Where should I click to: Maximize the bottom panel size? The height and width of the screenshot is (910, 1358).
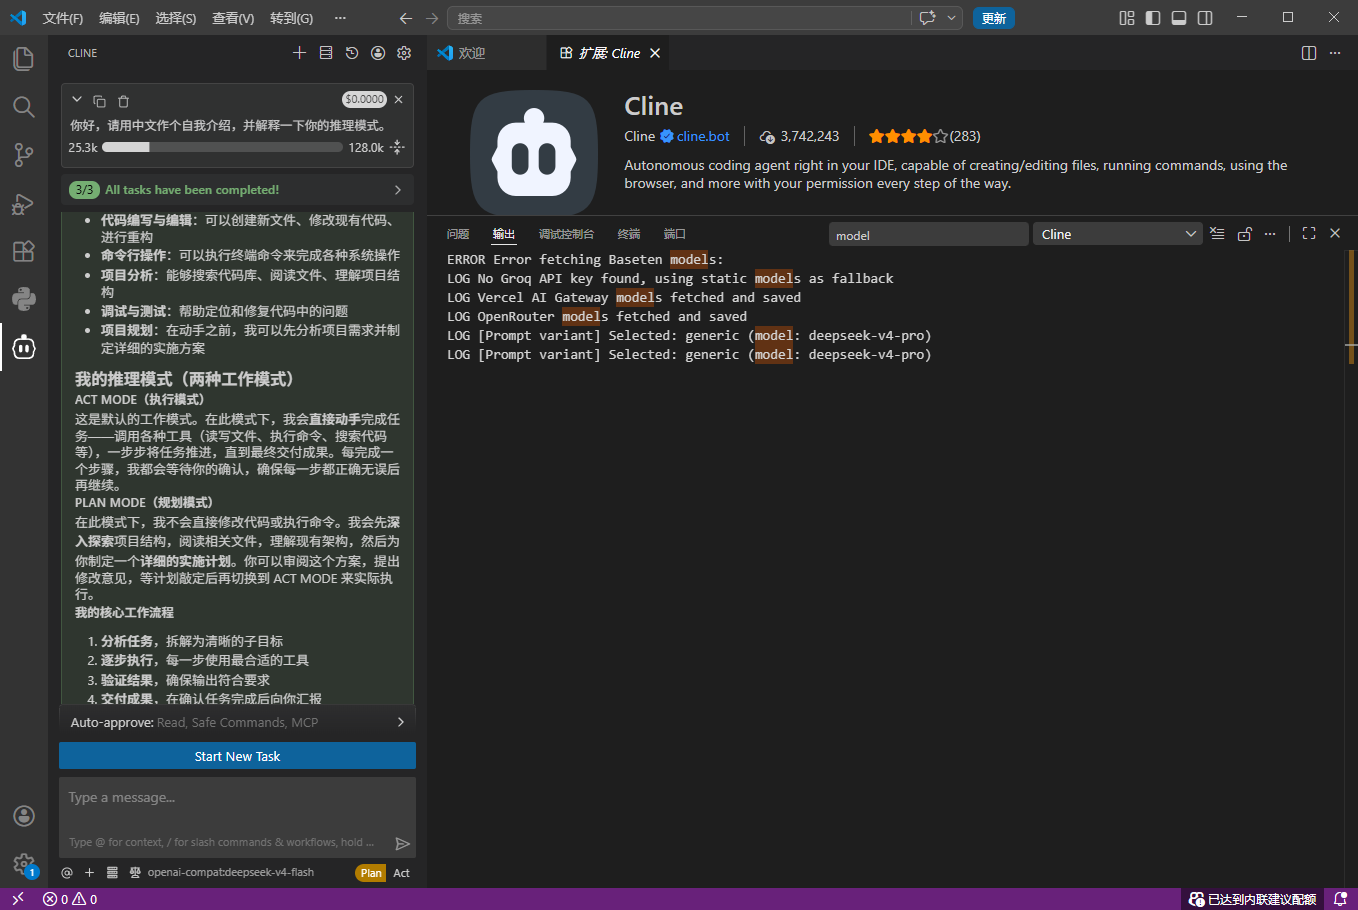pos(1309,233)
